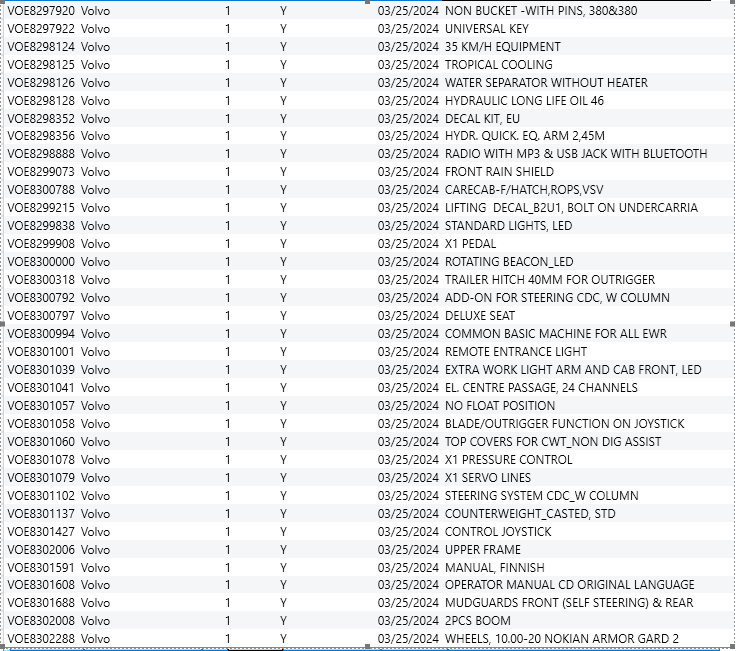This screenshot has width=738, height=651.
Task: Select part number VOE8301001
Action: click(41, 352)
